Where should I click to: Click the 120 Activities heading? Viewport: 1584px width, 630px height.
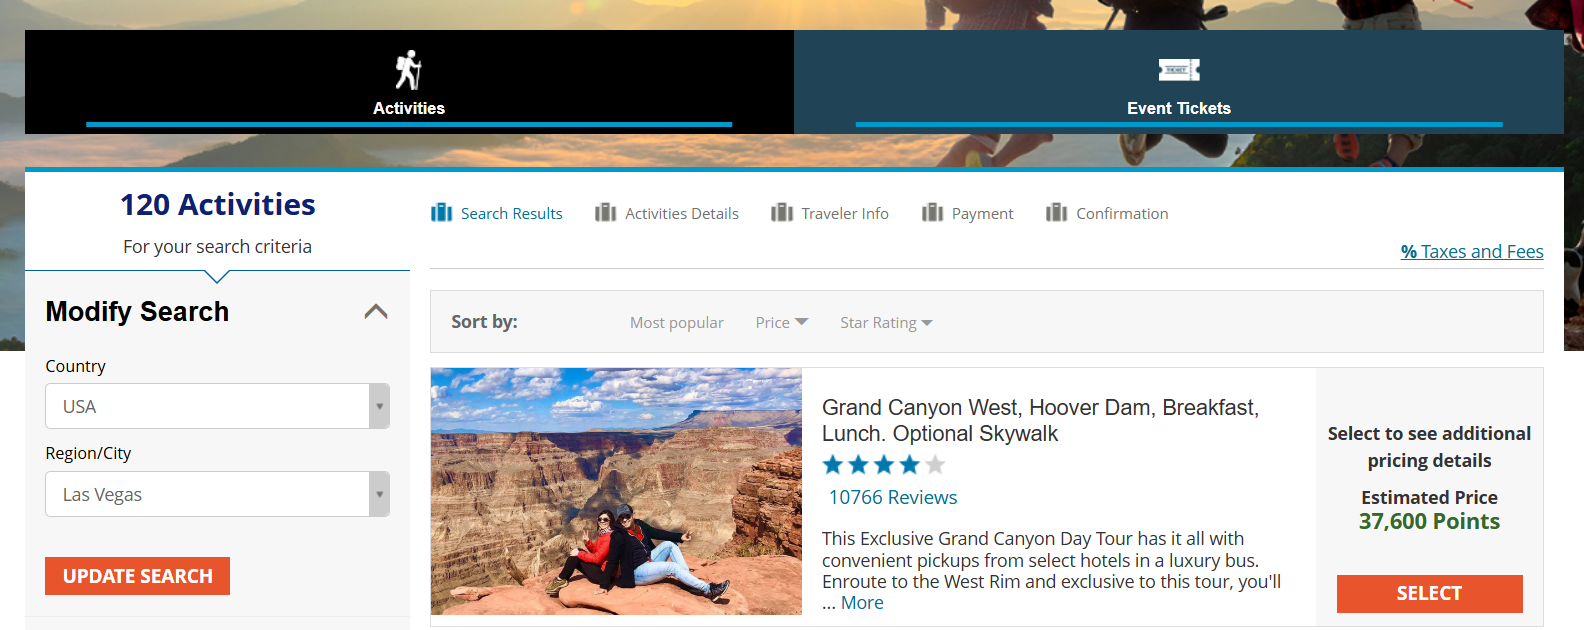(x=218, y=204)
